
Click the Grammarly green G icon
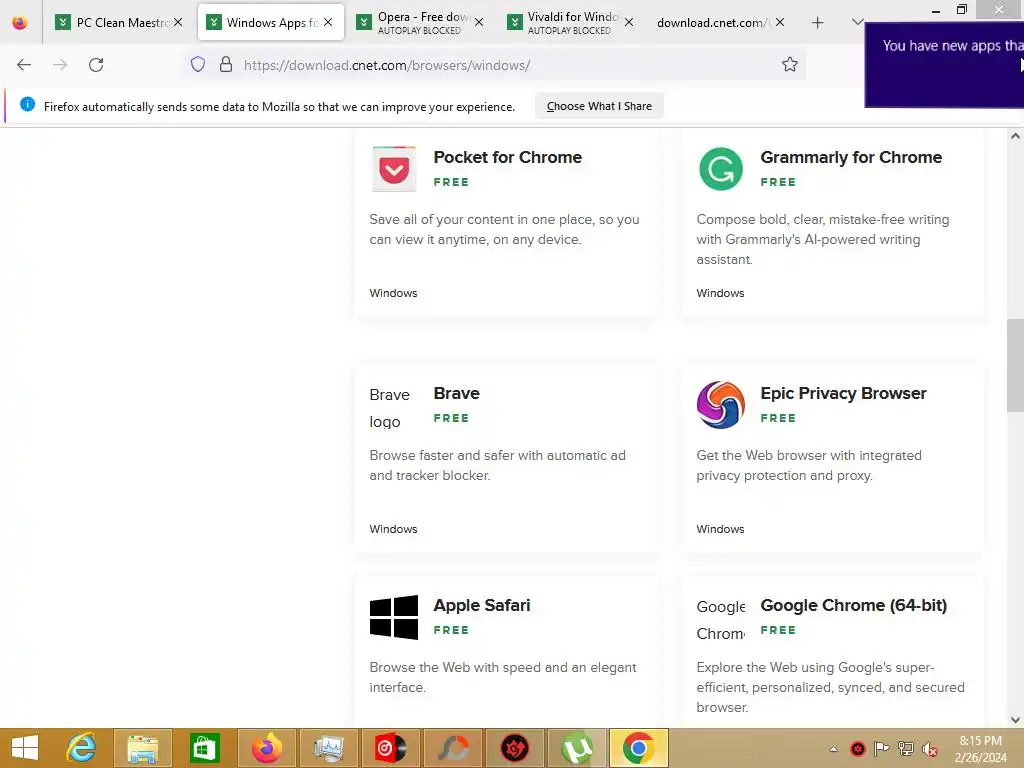(721, 169)
